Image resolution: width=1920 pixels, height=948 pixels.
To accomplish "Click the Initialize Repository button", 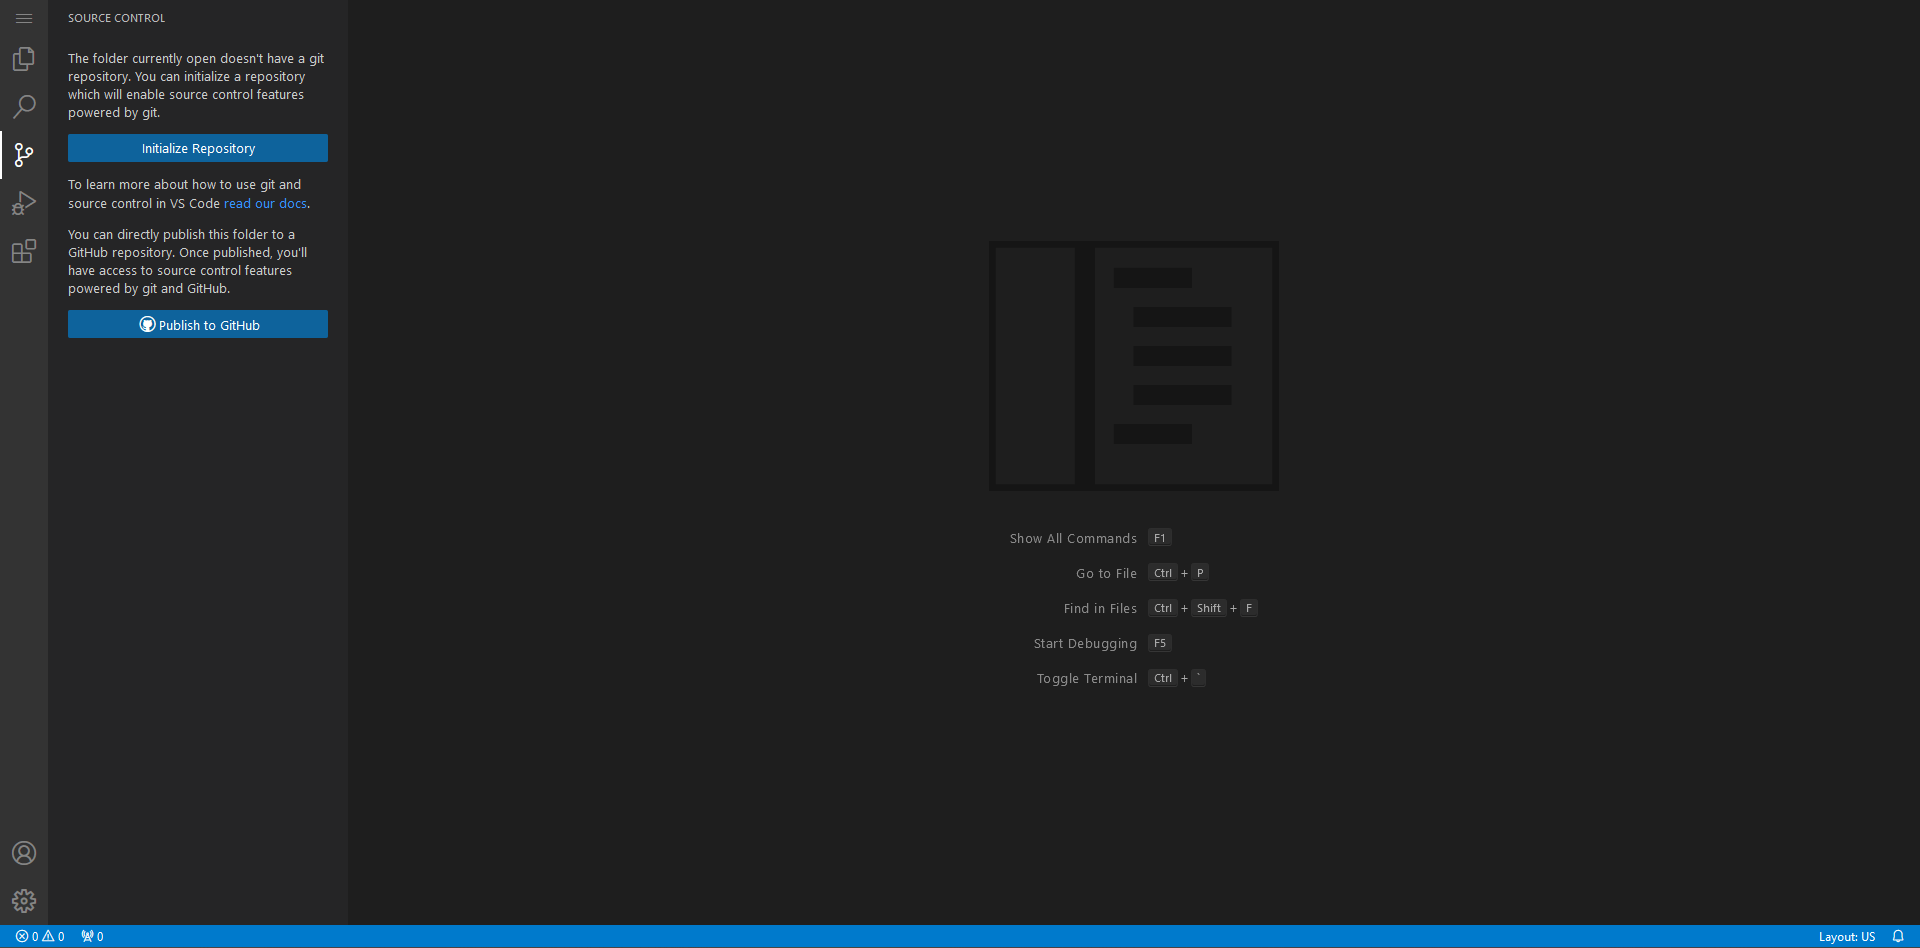I will click(197, 148).
